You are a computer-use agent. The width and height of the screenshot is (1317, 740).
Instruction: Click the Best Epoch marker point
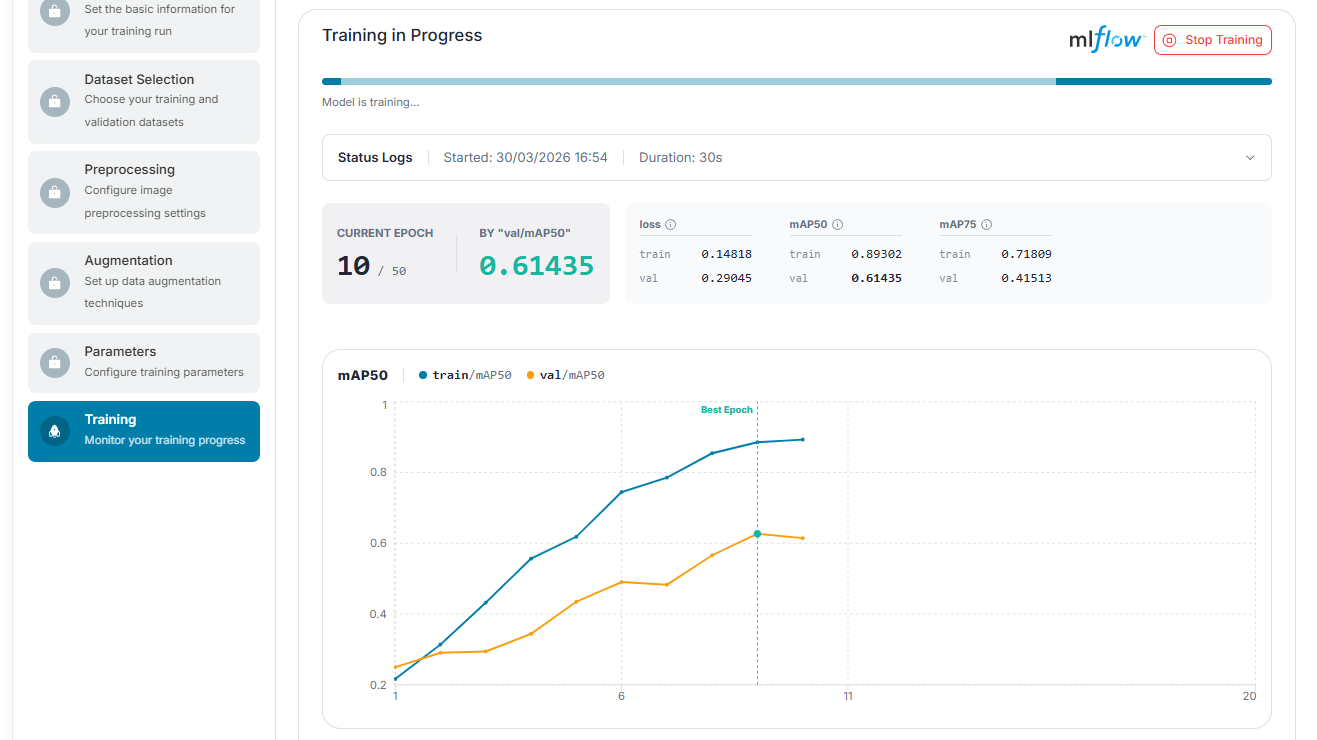pos(757,534)
